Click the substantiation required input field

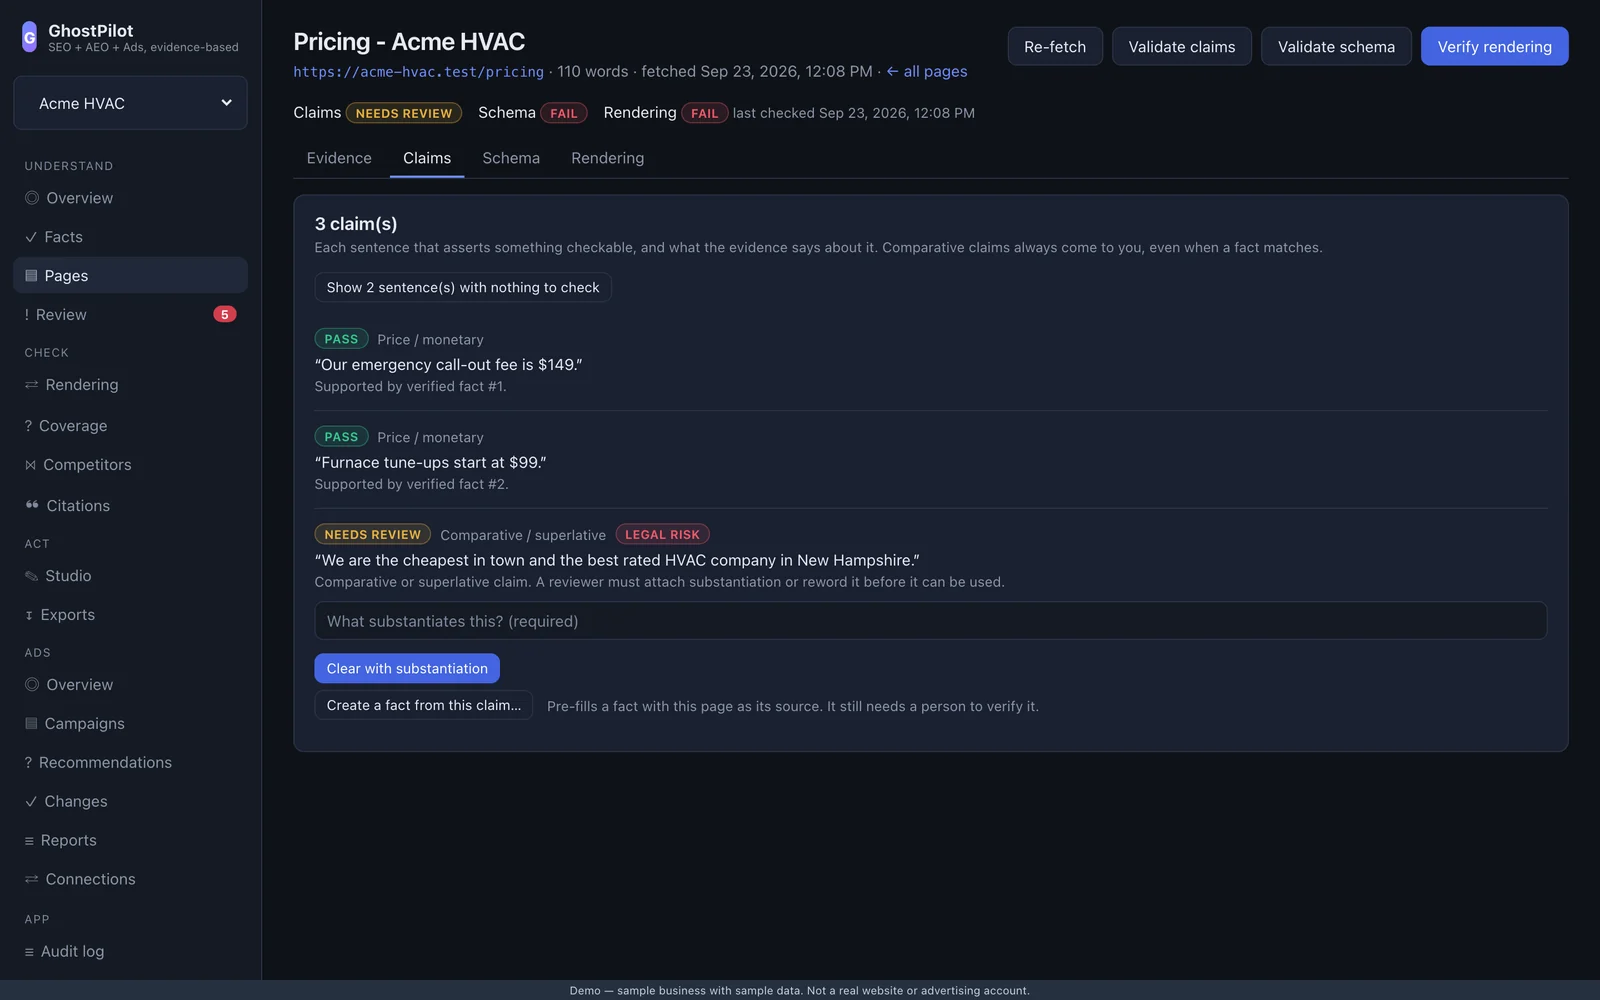pyautogui.click(x=931, y=621)
